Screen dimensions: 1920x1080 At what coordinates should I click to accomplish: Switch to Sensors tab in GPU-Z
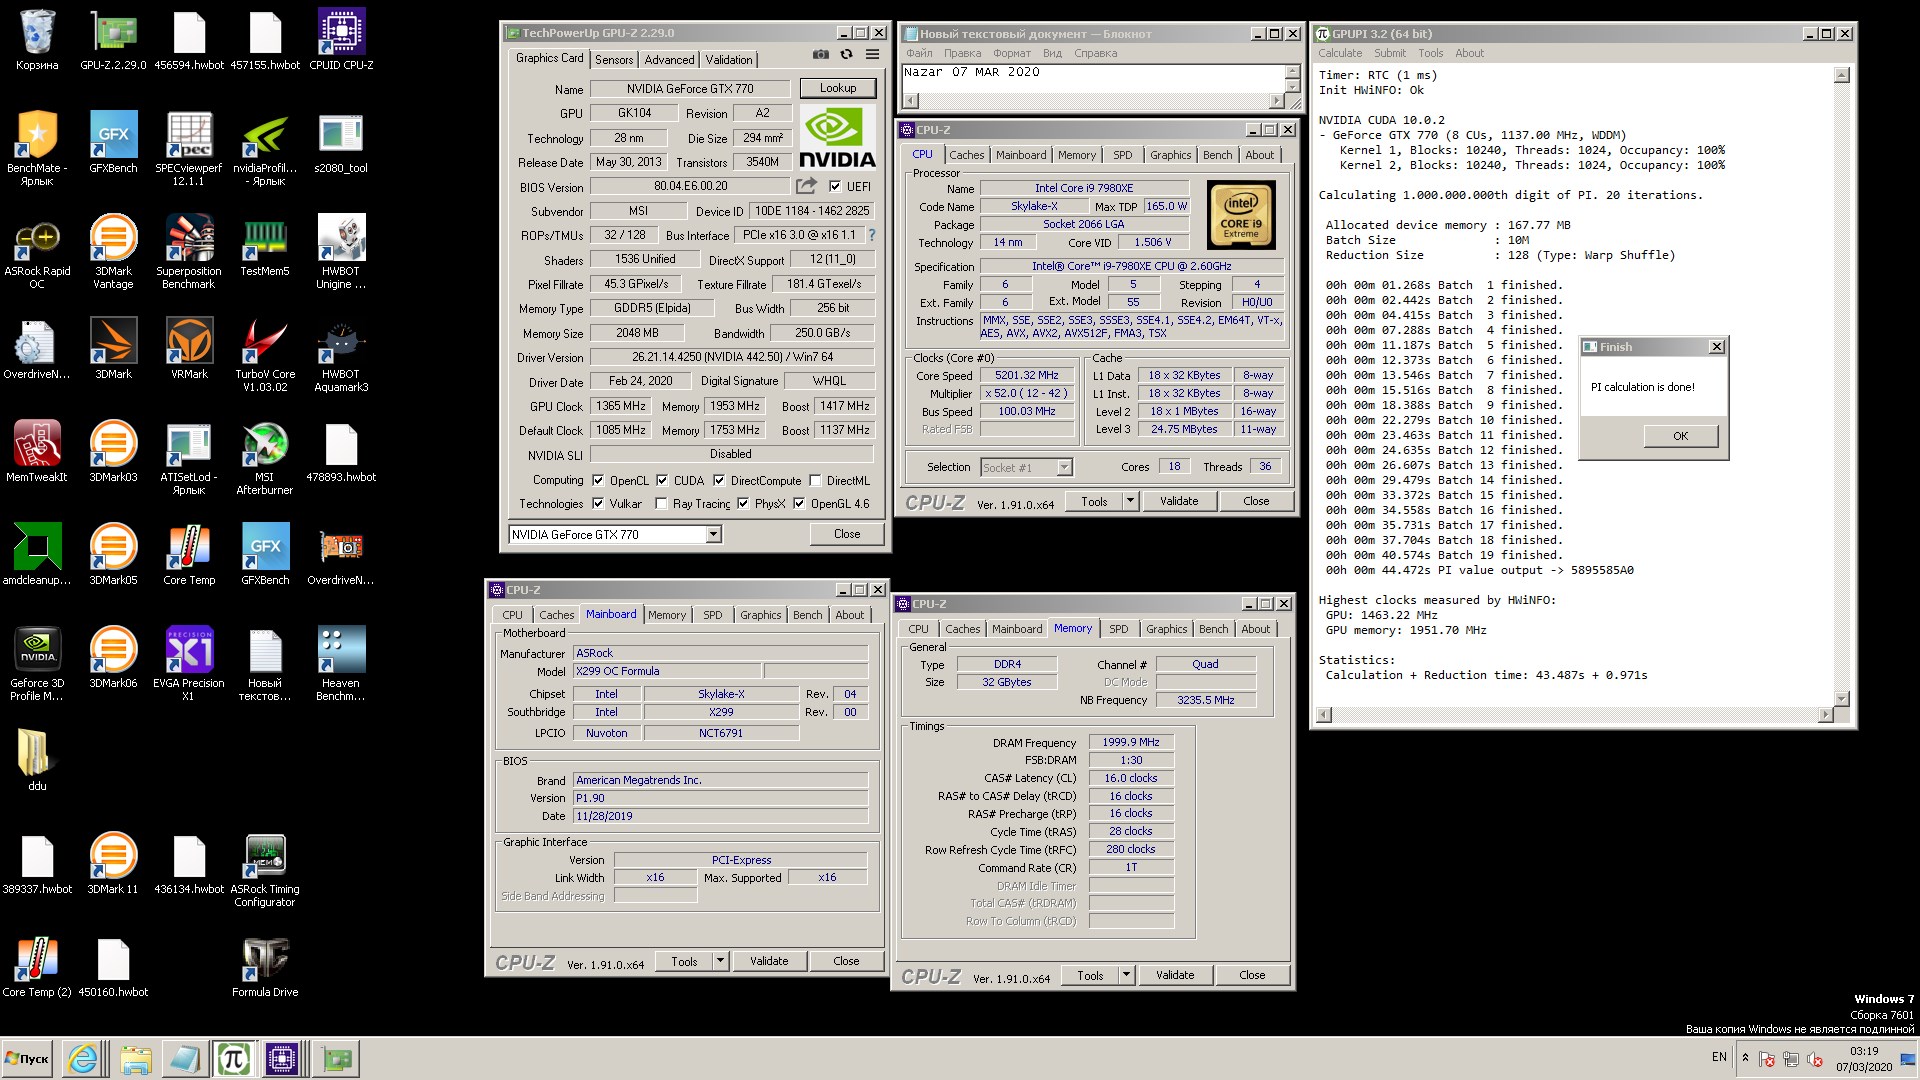tap(614, 60)
